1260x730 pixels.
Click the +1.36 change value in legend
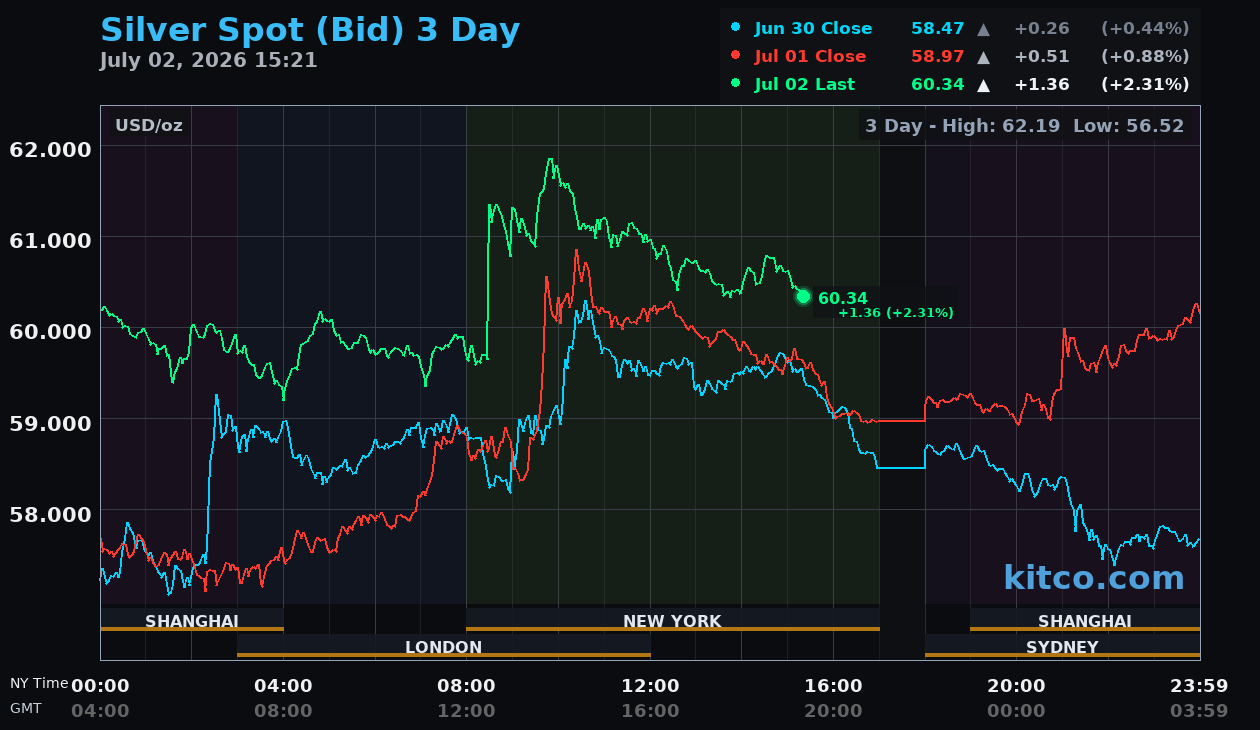1041,85
